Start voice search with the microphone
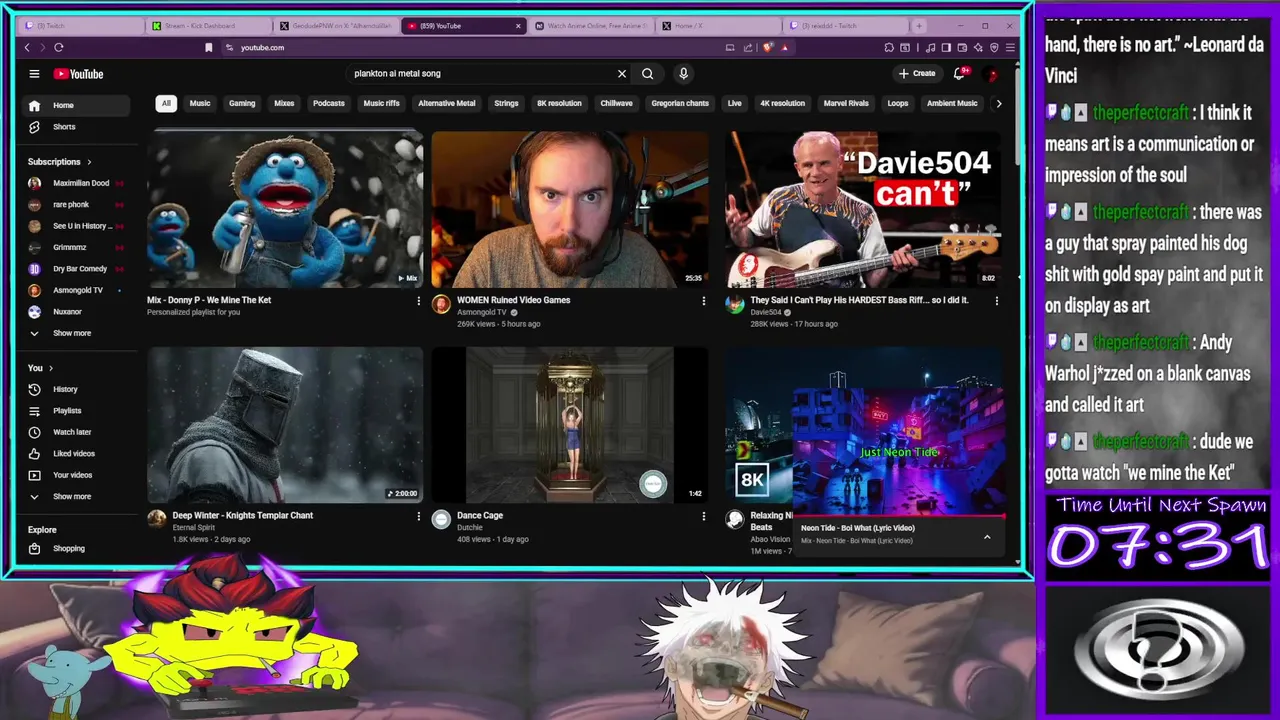Viewport: 1280px width, 720px height. coord(684,73)
